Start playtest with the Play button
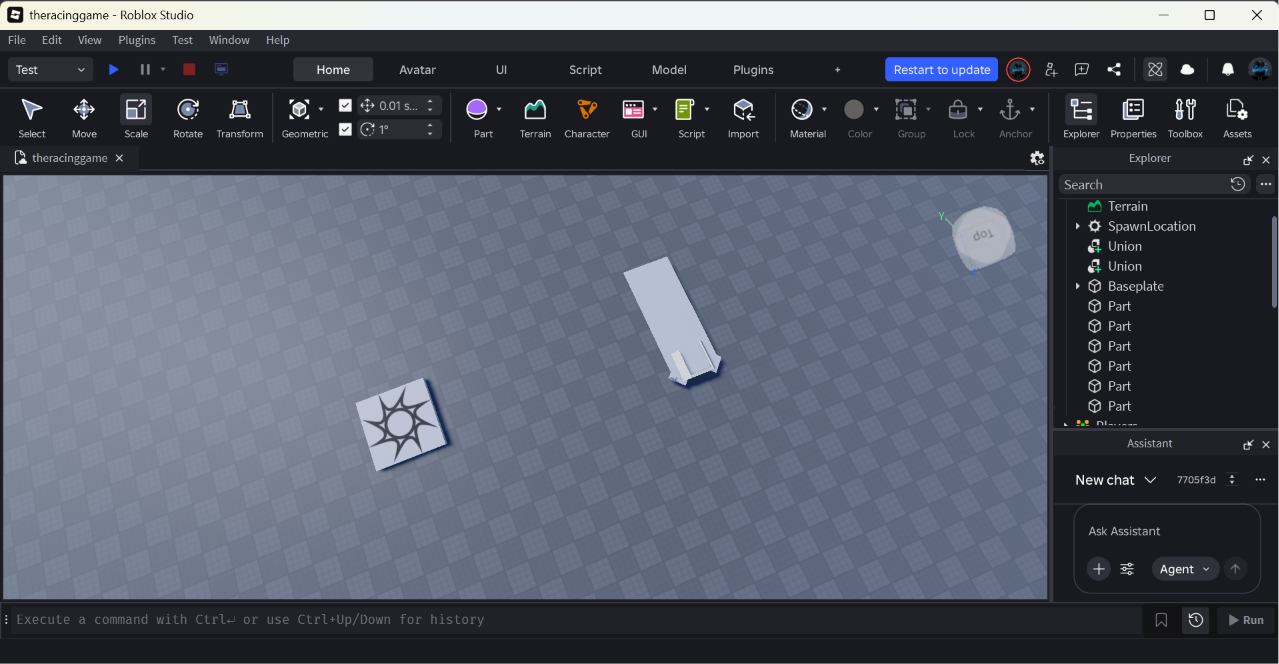 tap(114, 70)
